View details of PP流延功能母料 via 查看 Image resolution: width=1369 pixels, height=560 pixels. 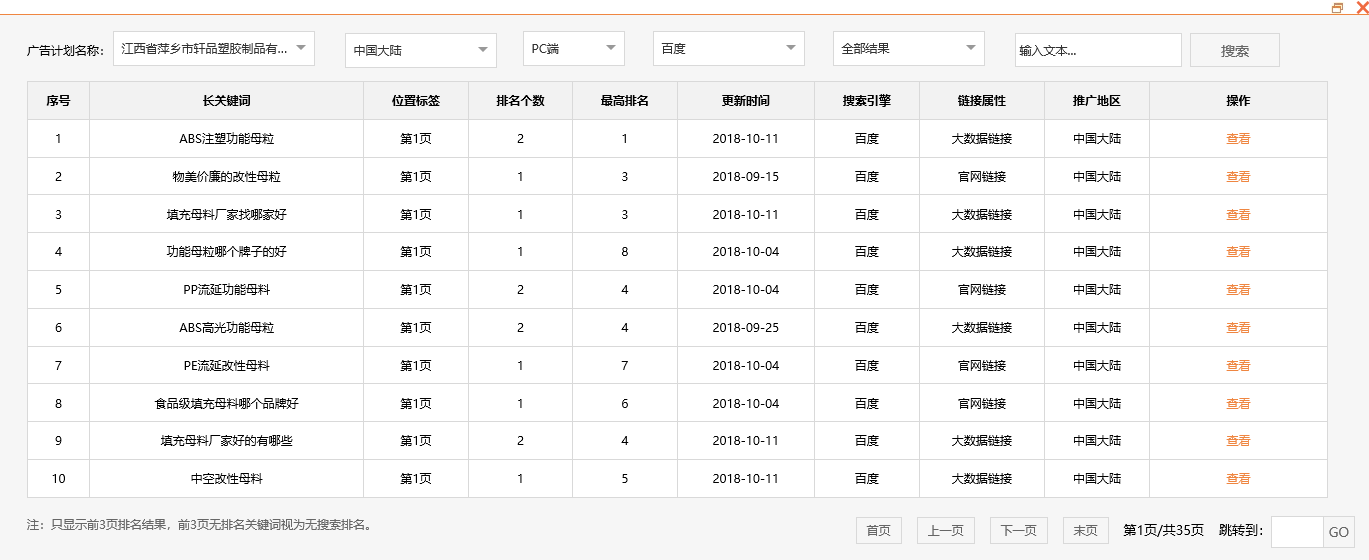tap(1238, 290)
